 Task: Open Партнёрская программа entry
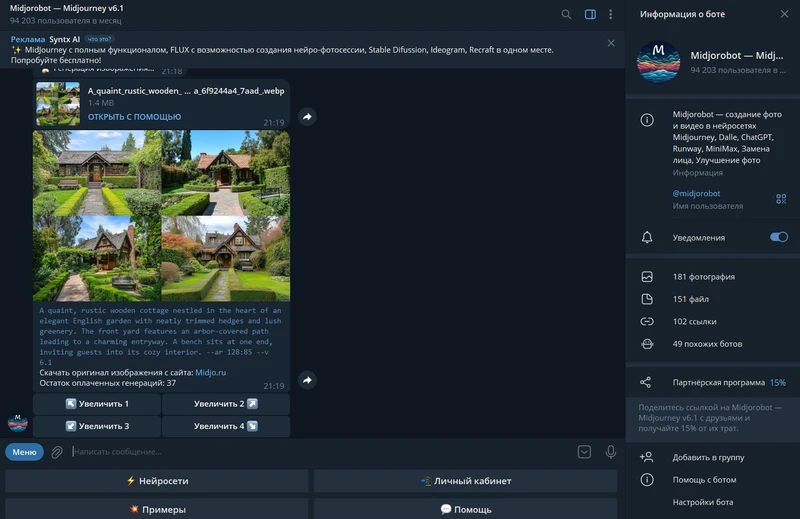(713, 382)
